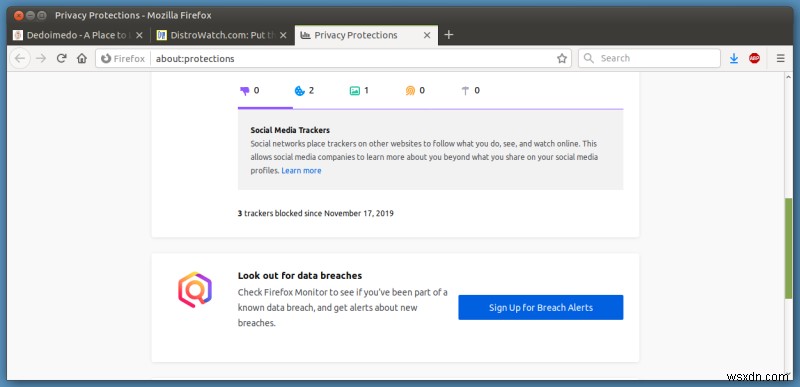Open the home page
The width and height of the screenshot is (800, 387).
click(x=82, y=59)
